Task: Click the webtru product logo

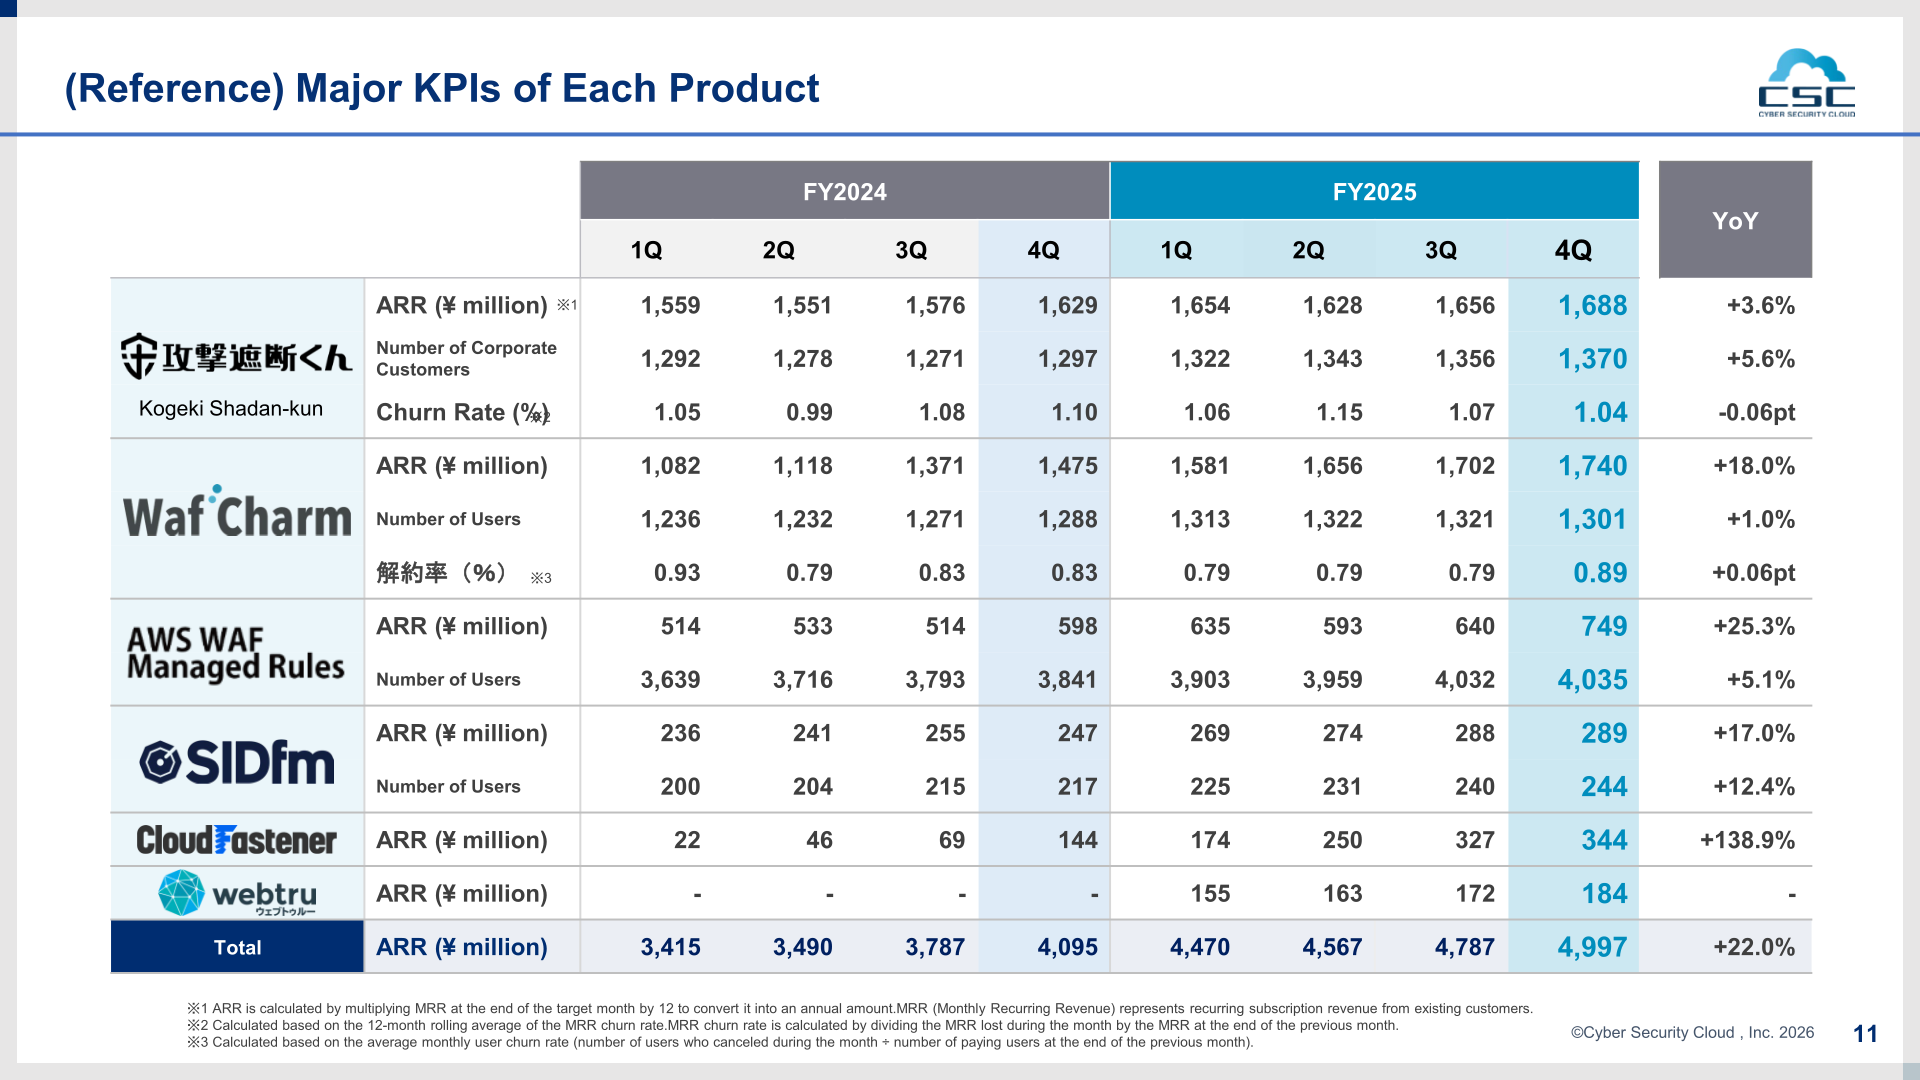Action: click(x=238, y=893)
